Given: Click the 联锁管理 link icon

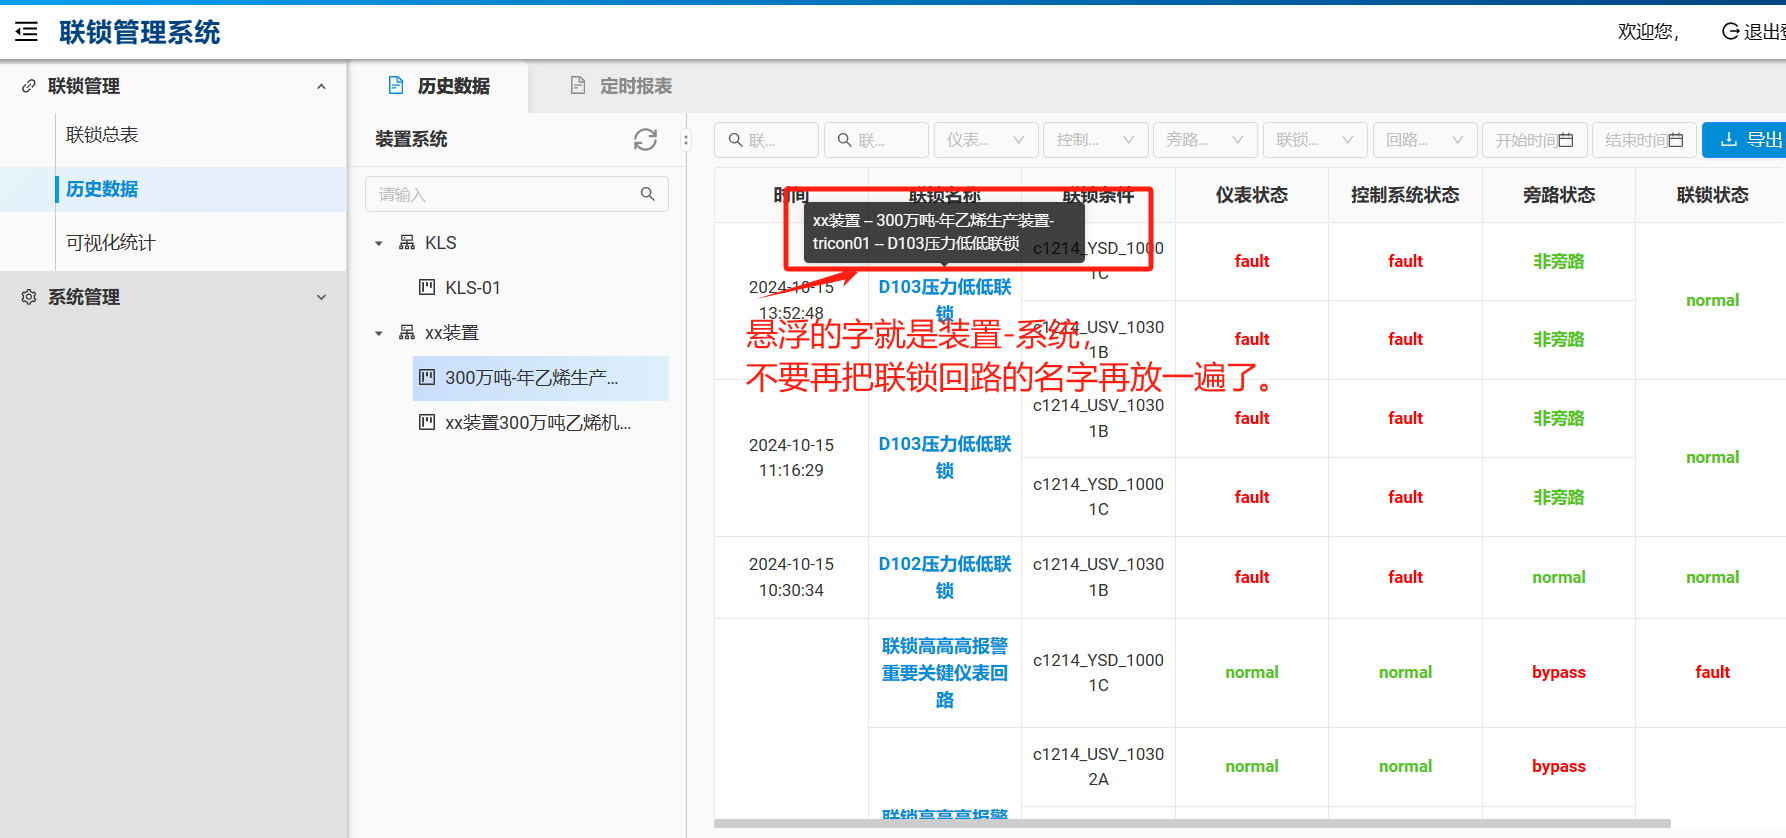Looking at the screenshot, I should pyautogui.click(x=29, y=86).
